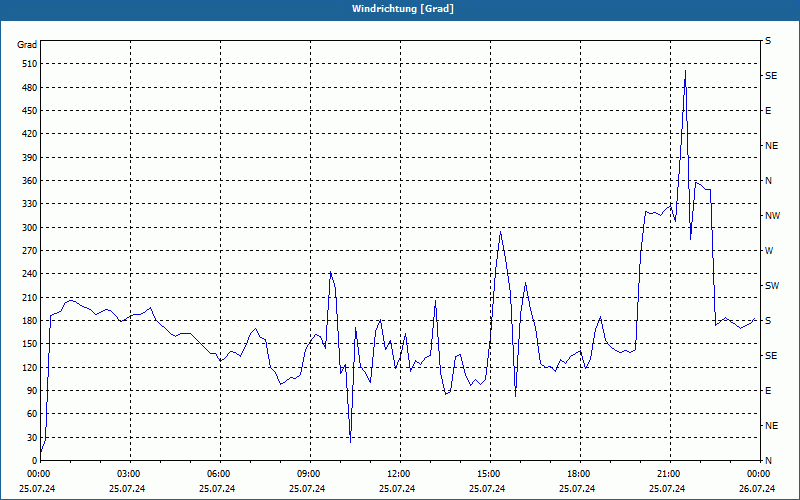The height and width of the screenshot is (500, 800).
Task: Click the '25.07.24' date under 06:00
Action: [217, 488]
